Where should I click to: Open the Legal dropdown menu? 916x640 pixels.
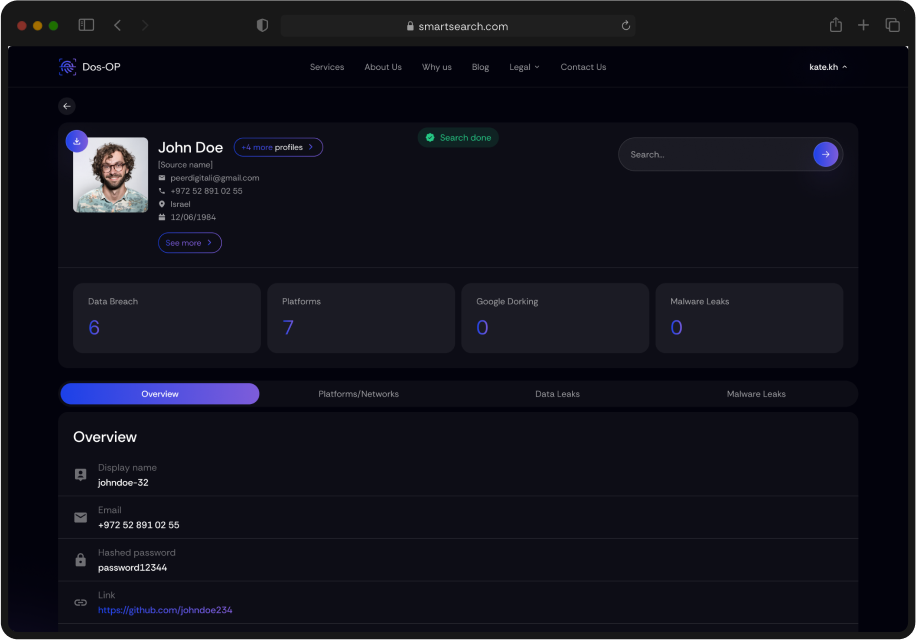[524, 67]
